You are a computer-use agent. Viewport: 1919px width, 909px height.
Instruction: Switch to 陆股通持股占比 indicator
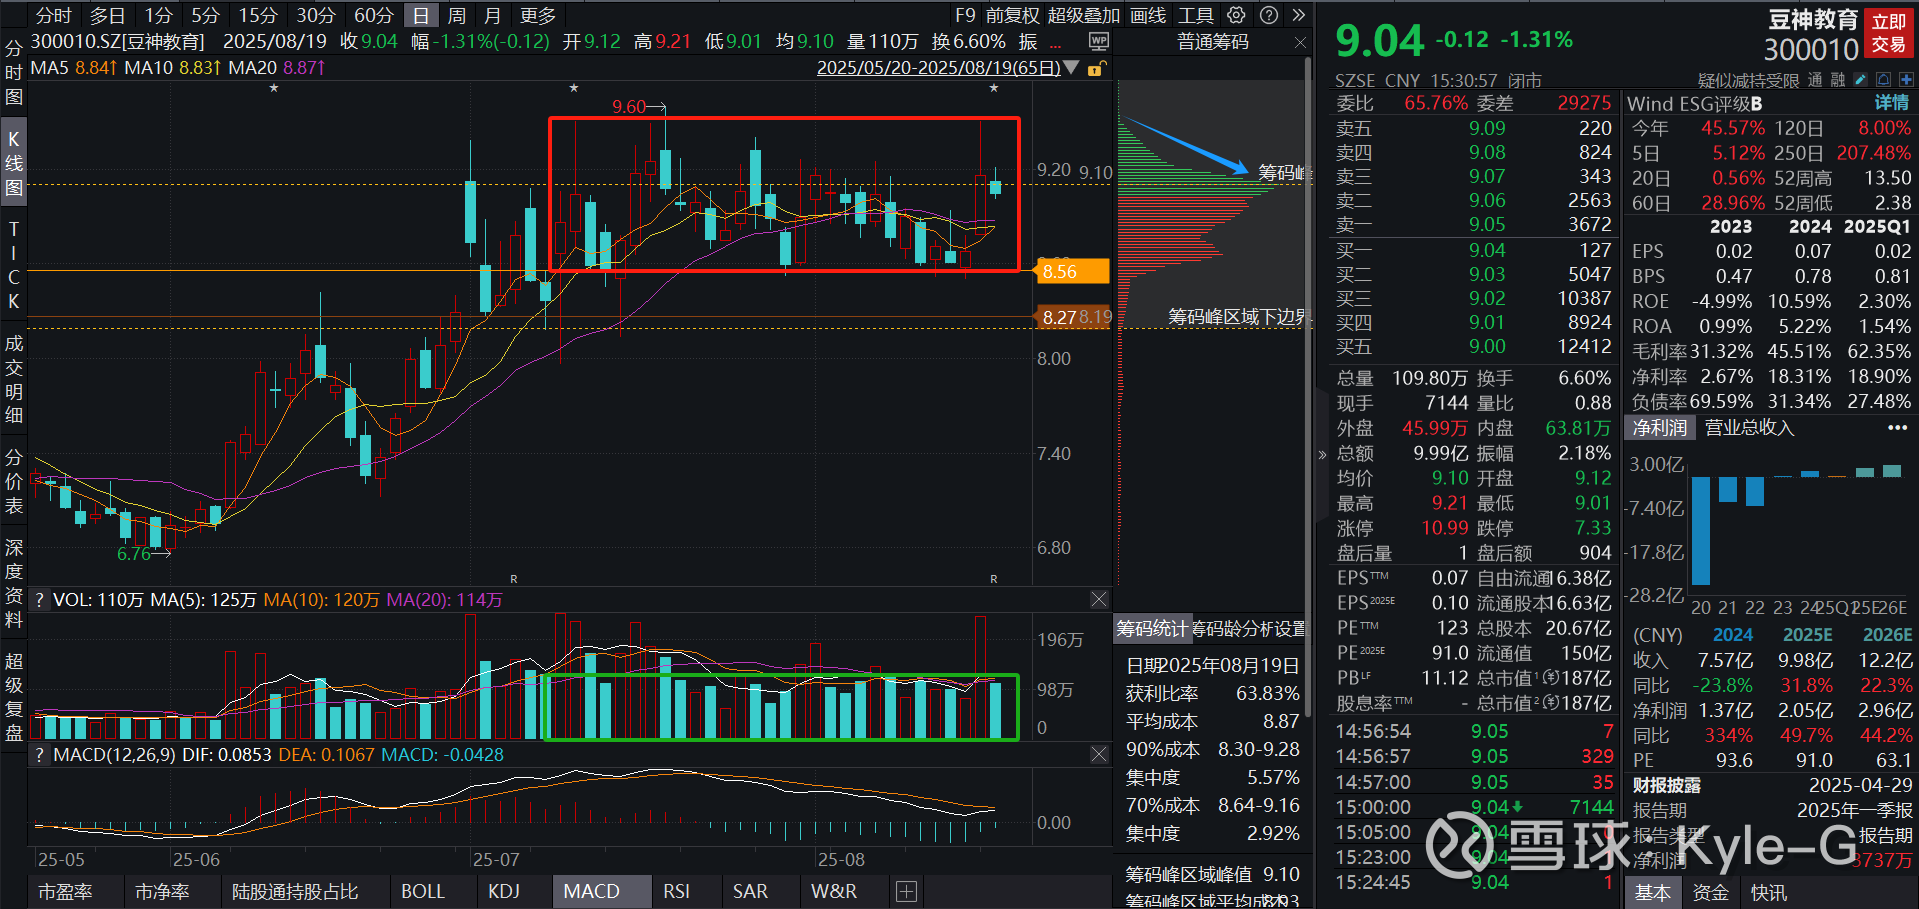[295, 891]
